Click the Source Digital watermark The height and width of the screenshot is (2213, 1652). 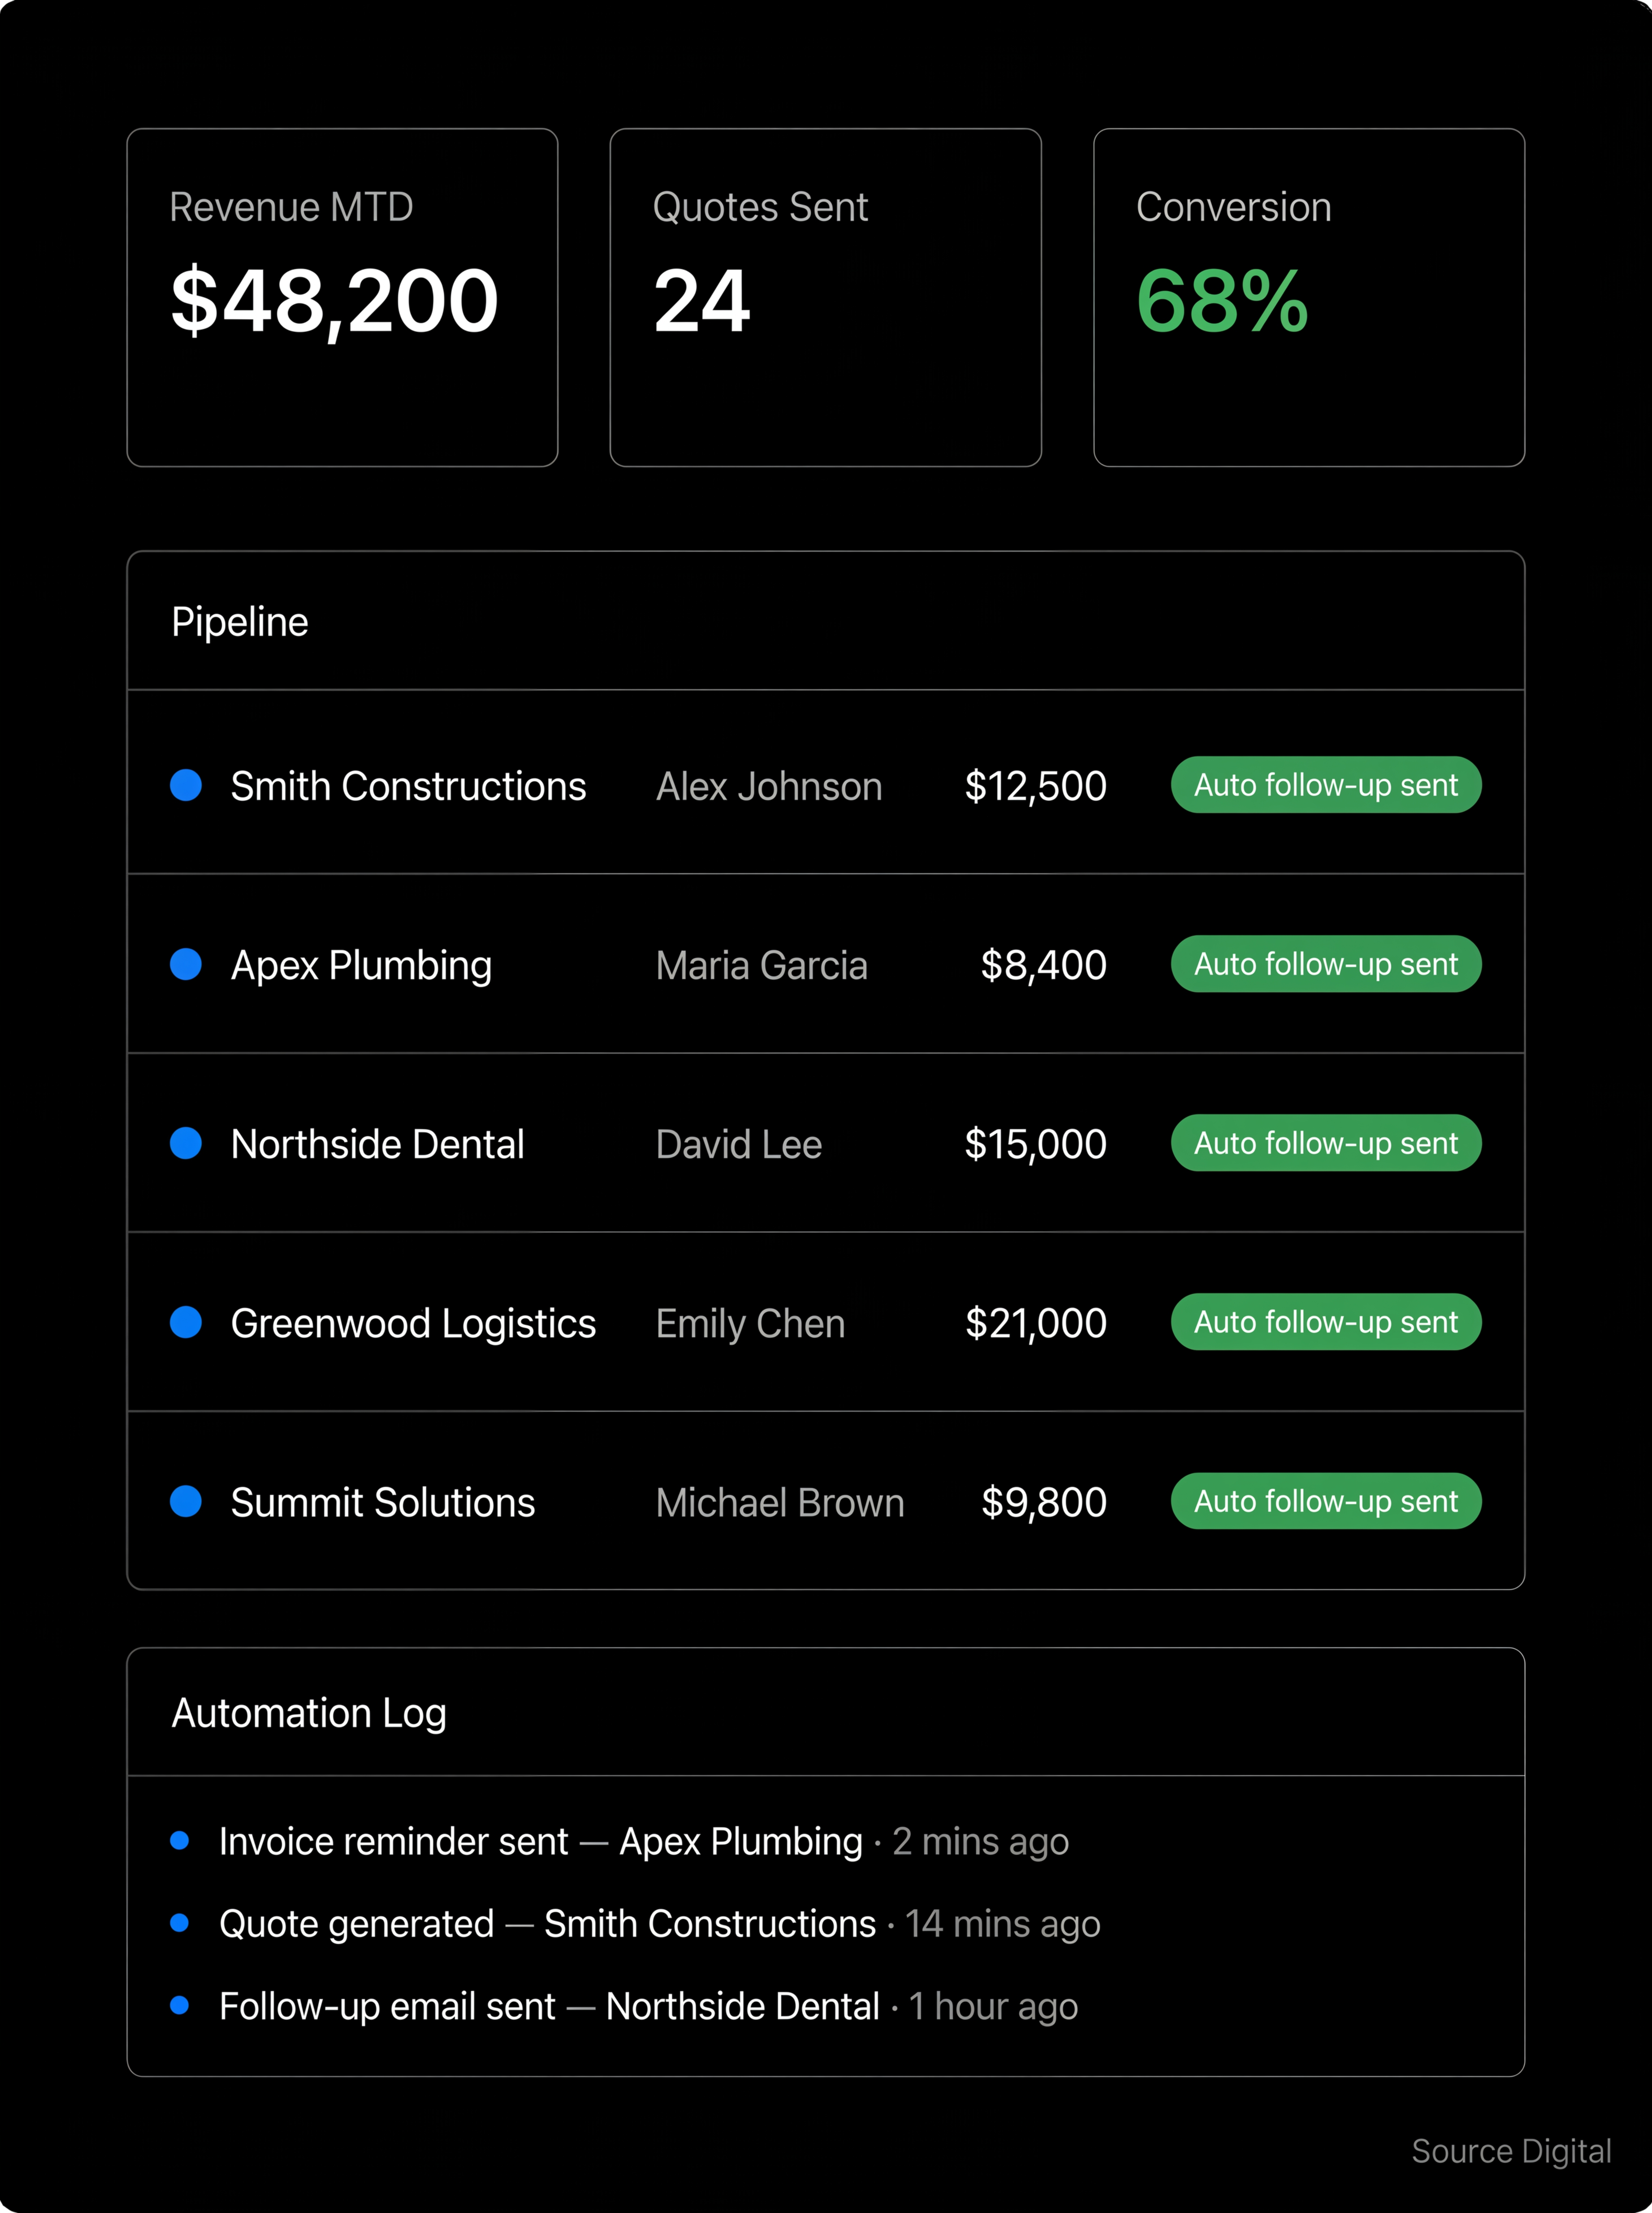click(x=1510, y=2151)
